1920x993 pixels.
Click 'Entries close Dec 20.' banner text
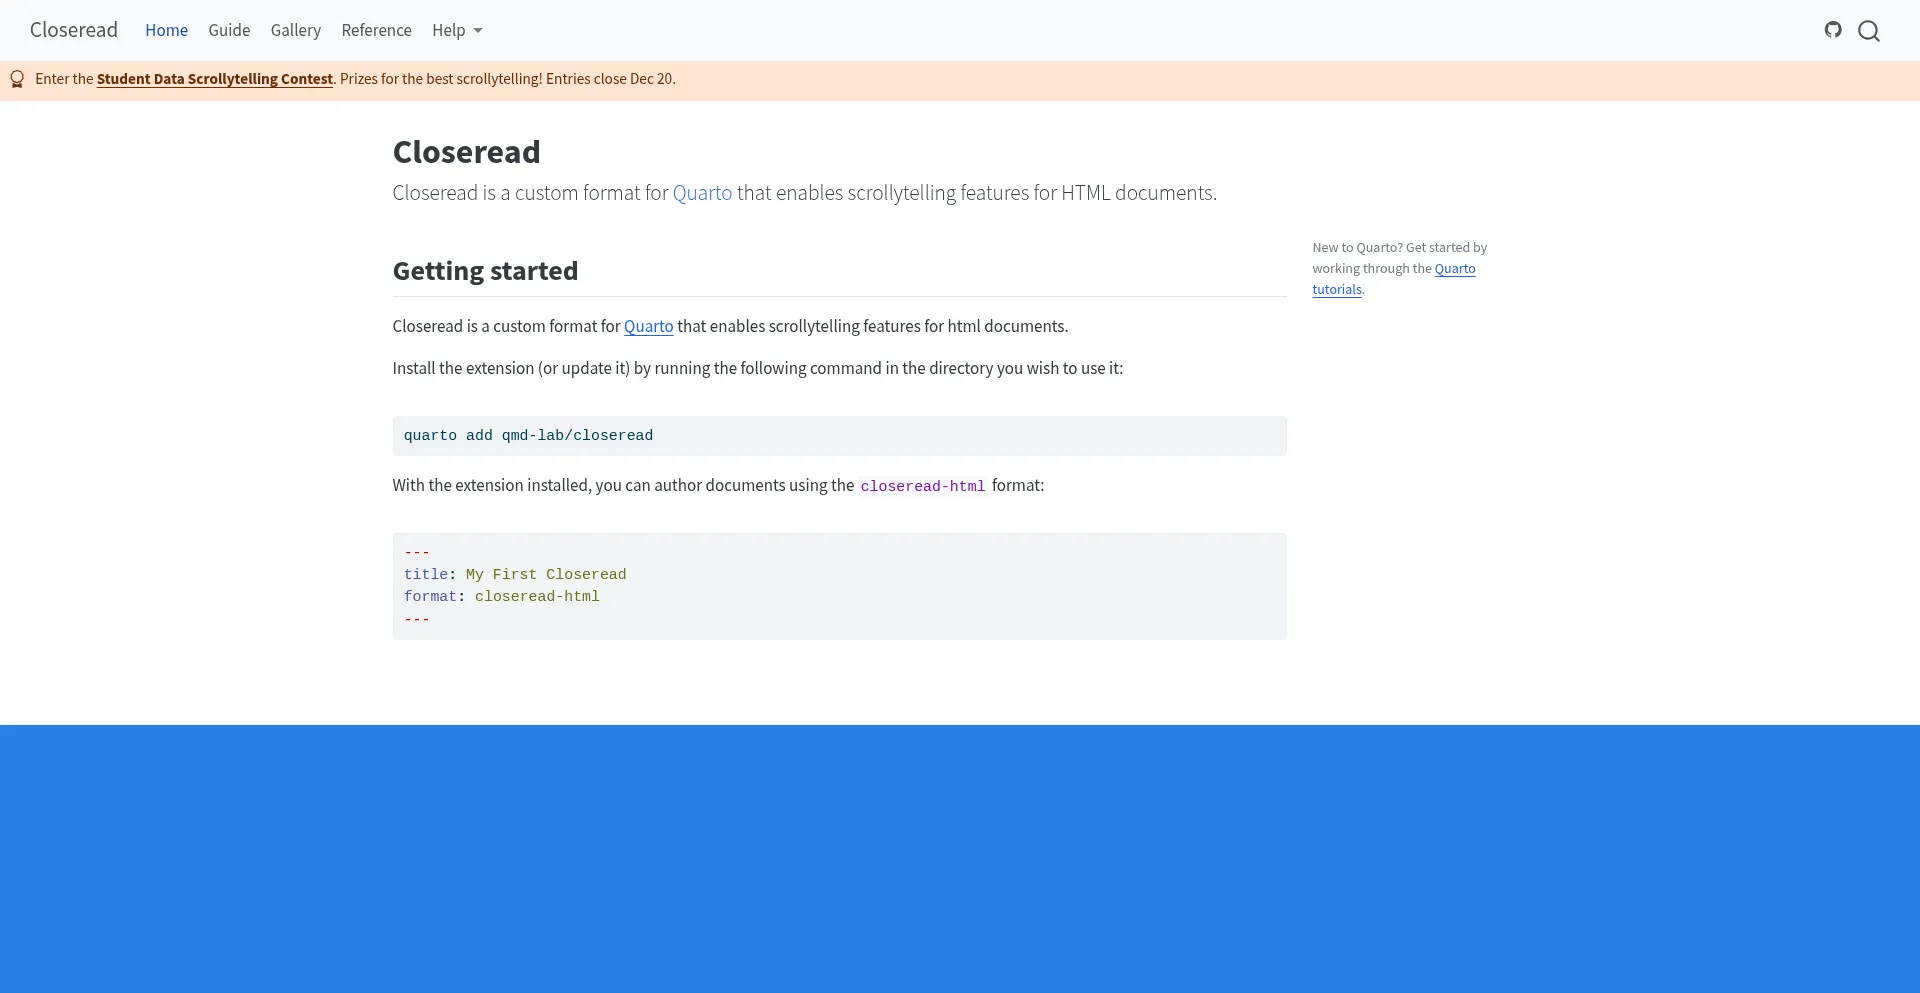611,79
